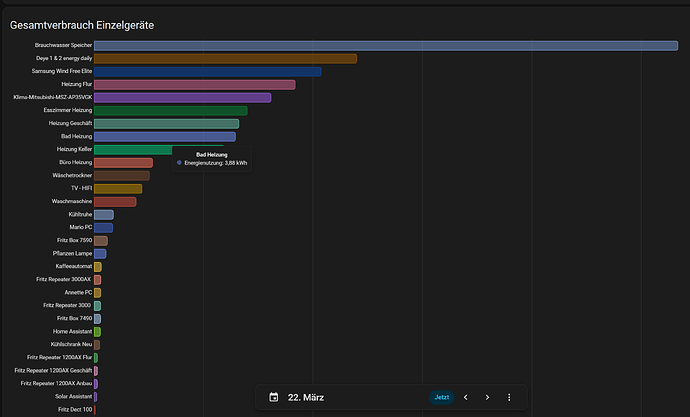Select the Klima-Mitsubishi-MSZ-AP35VGK bar

coord(183,98)
